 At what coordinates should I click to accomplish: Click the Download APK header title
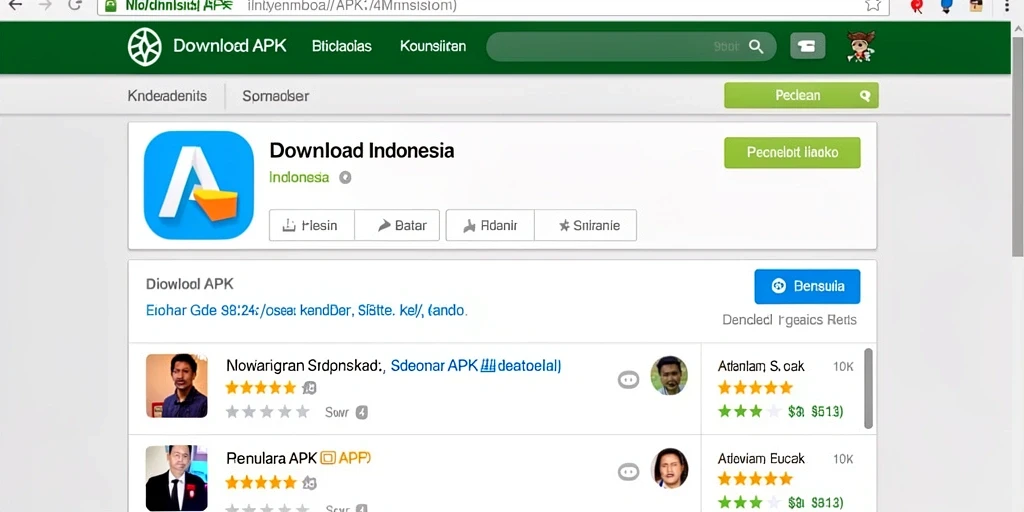(x=229, y=46)
